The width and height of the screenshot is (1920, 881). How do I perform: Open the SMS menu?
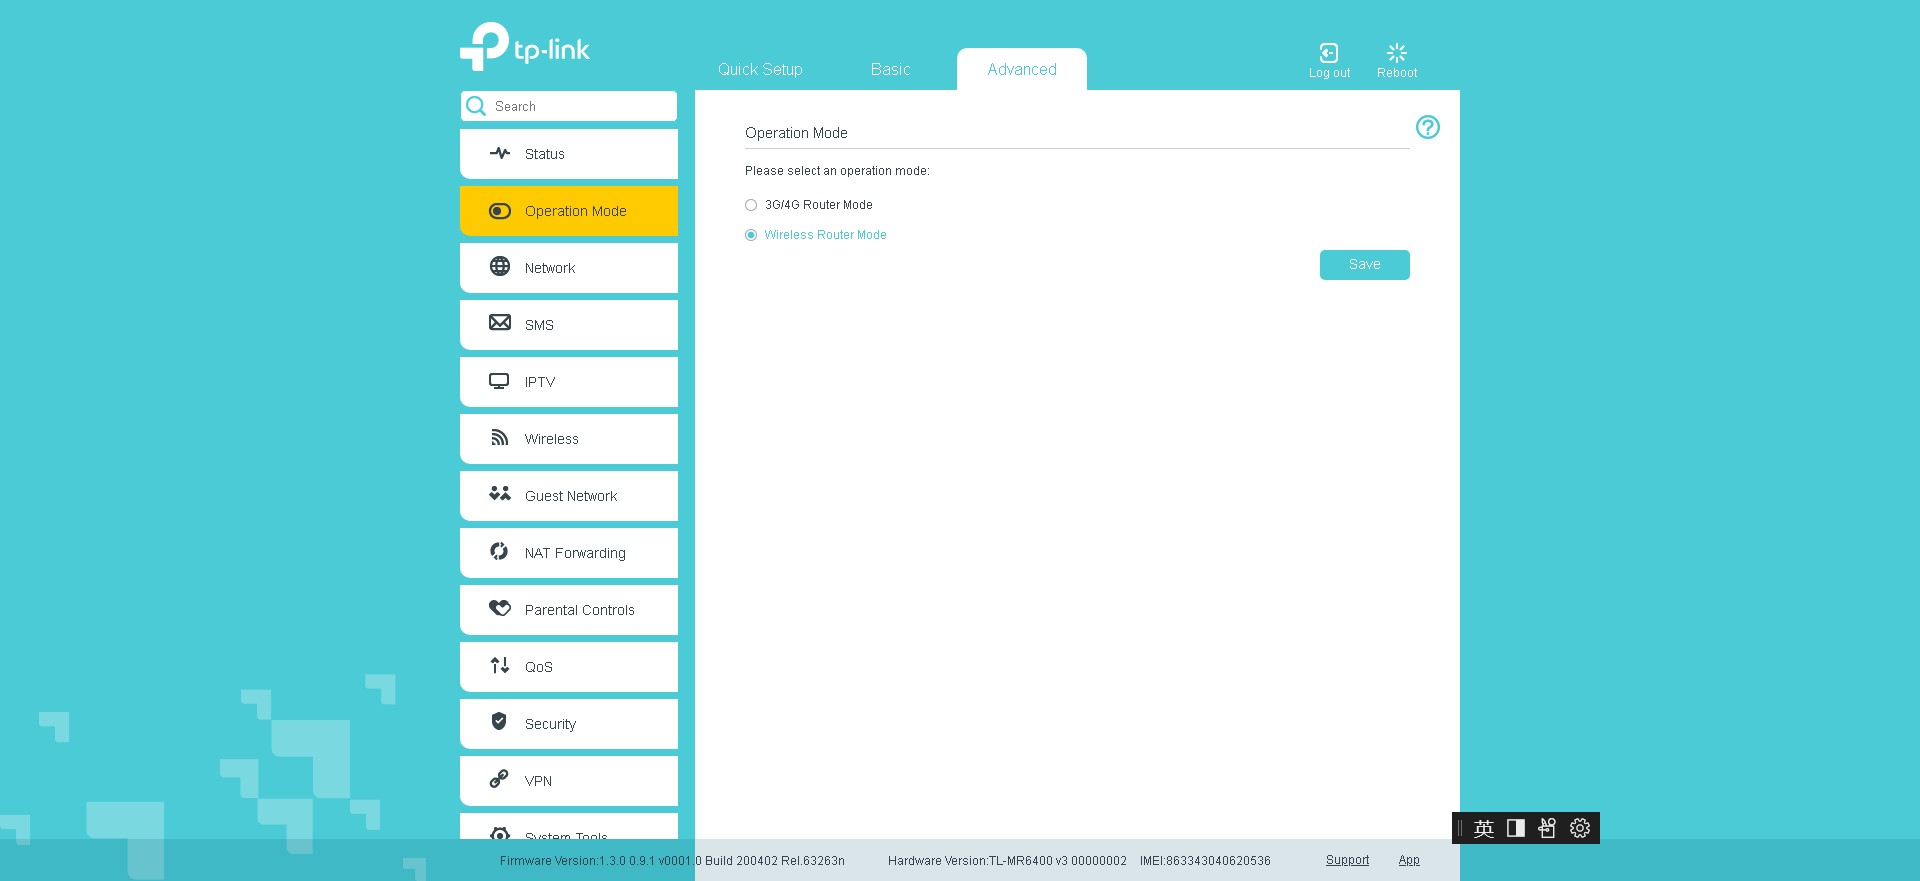(x=569, y=325)
